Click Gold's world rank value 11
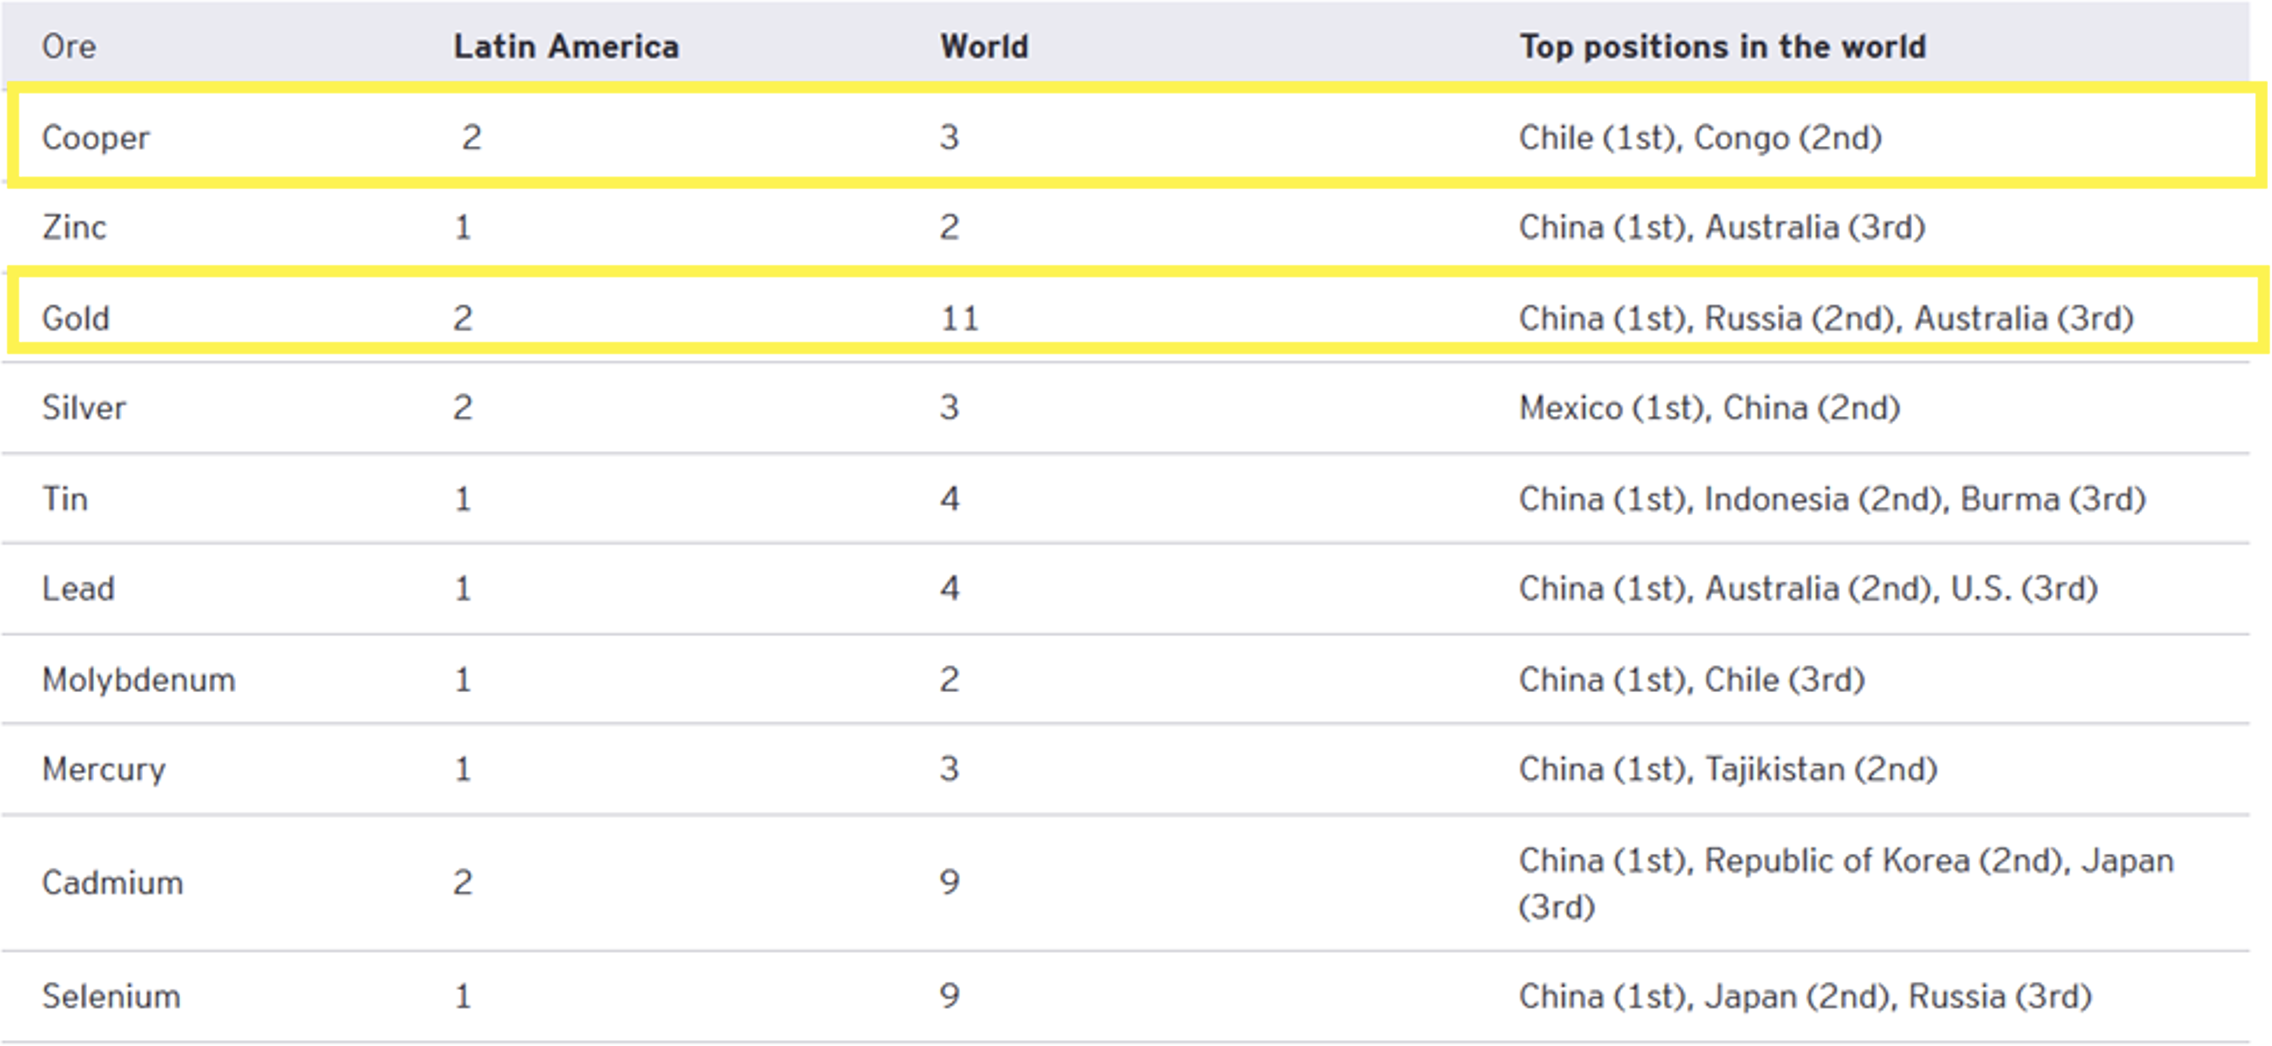Image resolution: width=2272 pixels, height=1046 pixels. pos(959,318)
